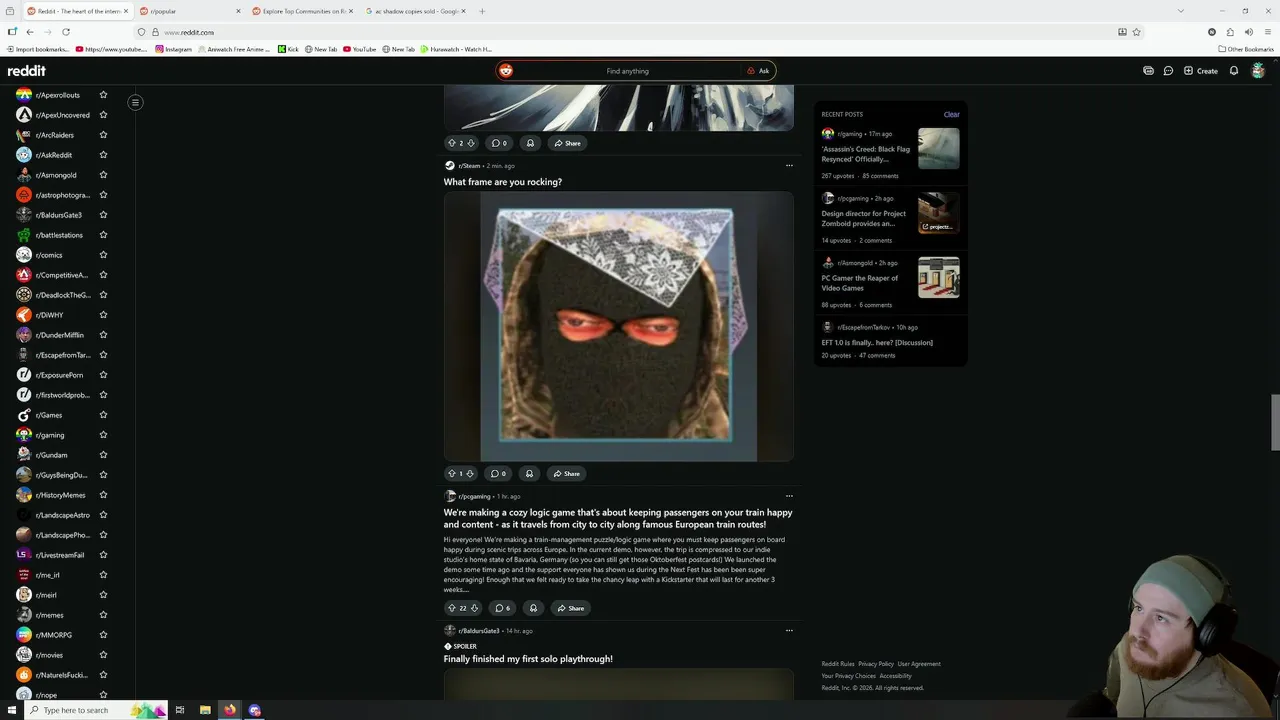Open options menu for r/pcgaming post
Viewport: 1280px width, 720px height.
point(789,496)
